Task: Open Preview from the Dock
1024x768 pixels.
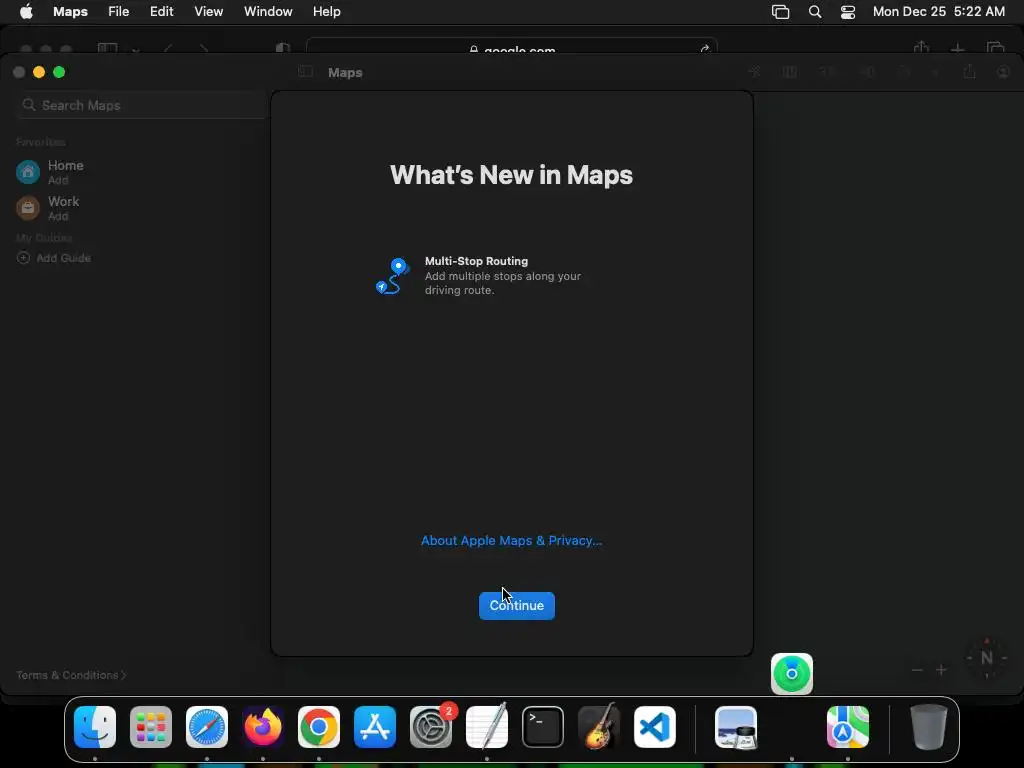Action: pyautogui.click(x=736, y=727)
